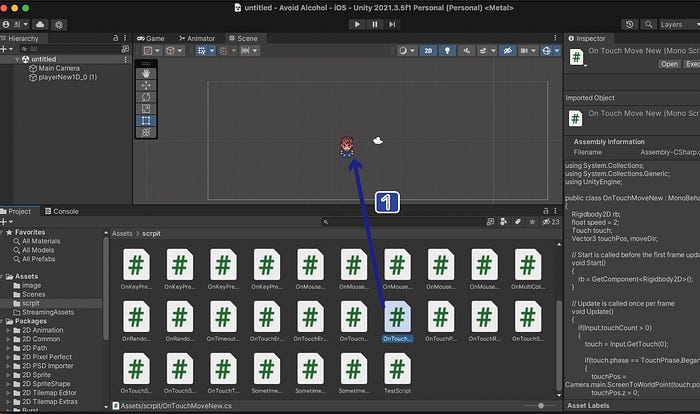
Task: Toggle the Hierarchy panel lock
Action: point(115,38)
